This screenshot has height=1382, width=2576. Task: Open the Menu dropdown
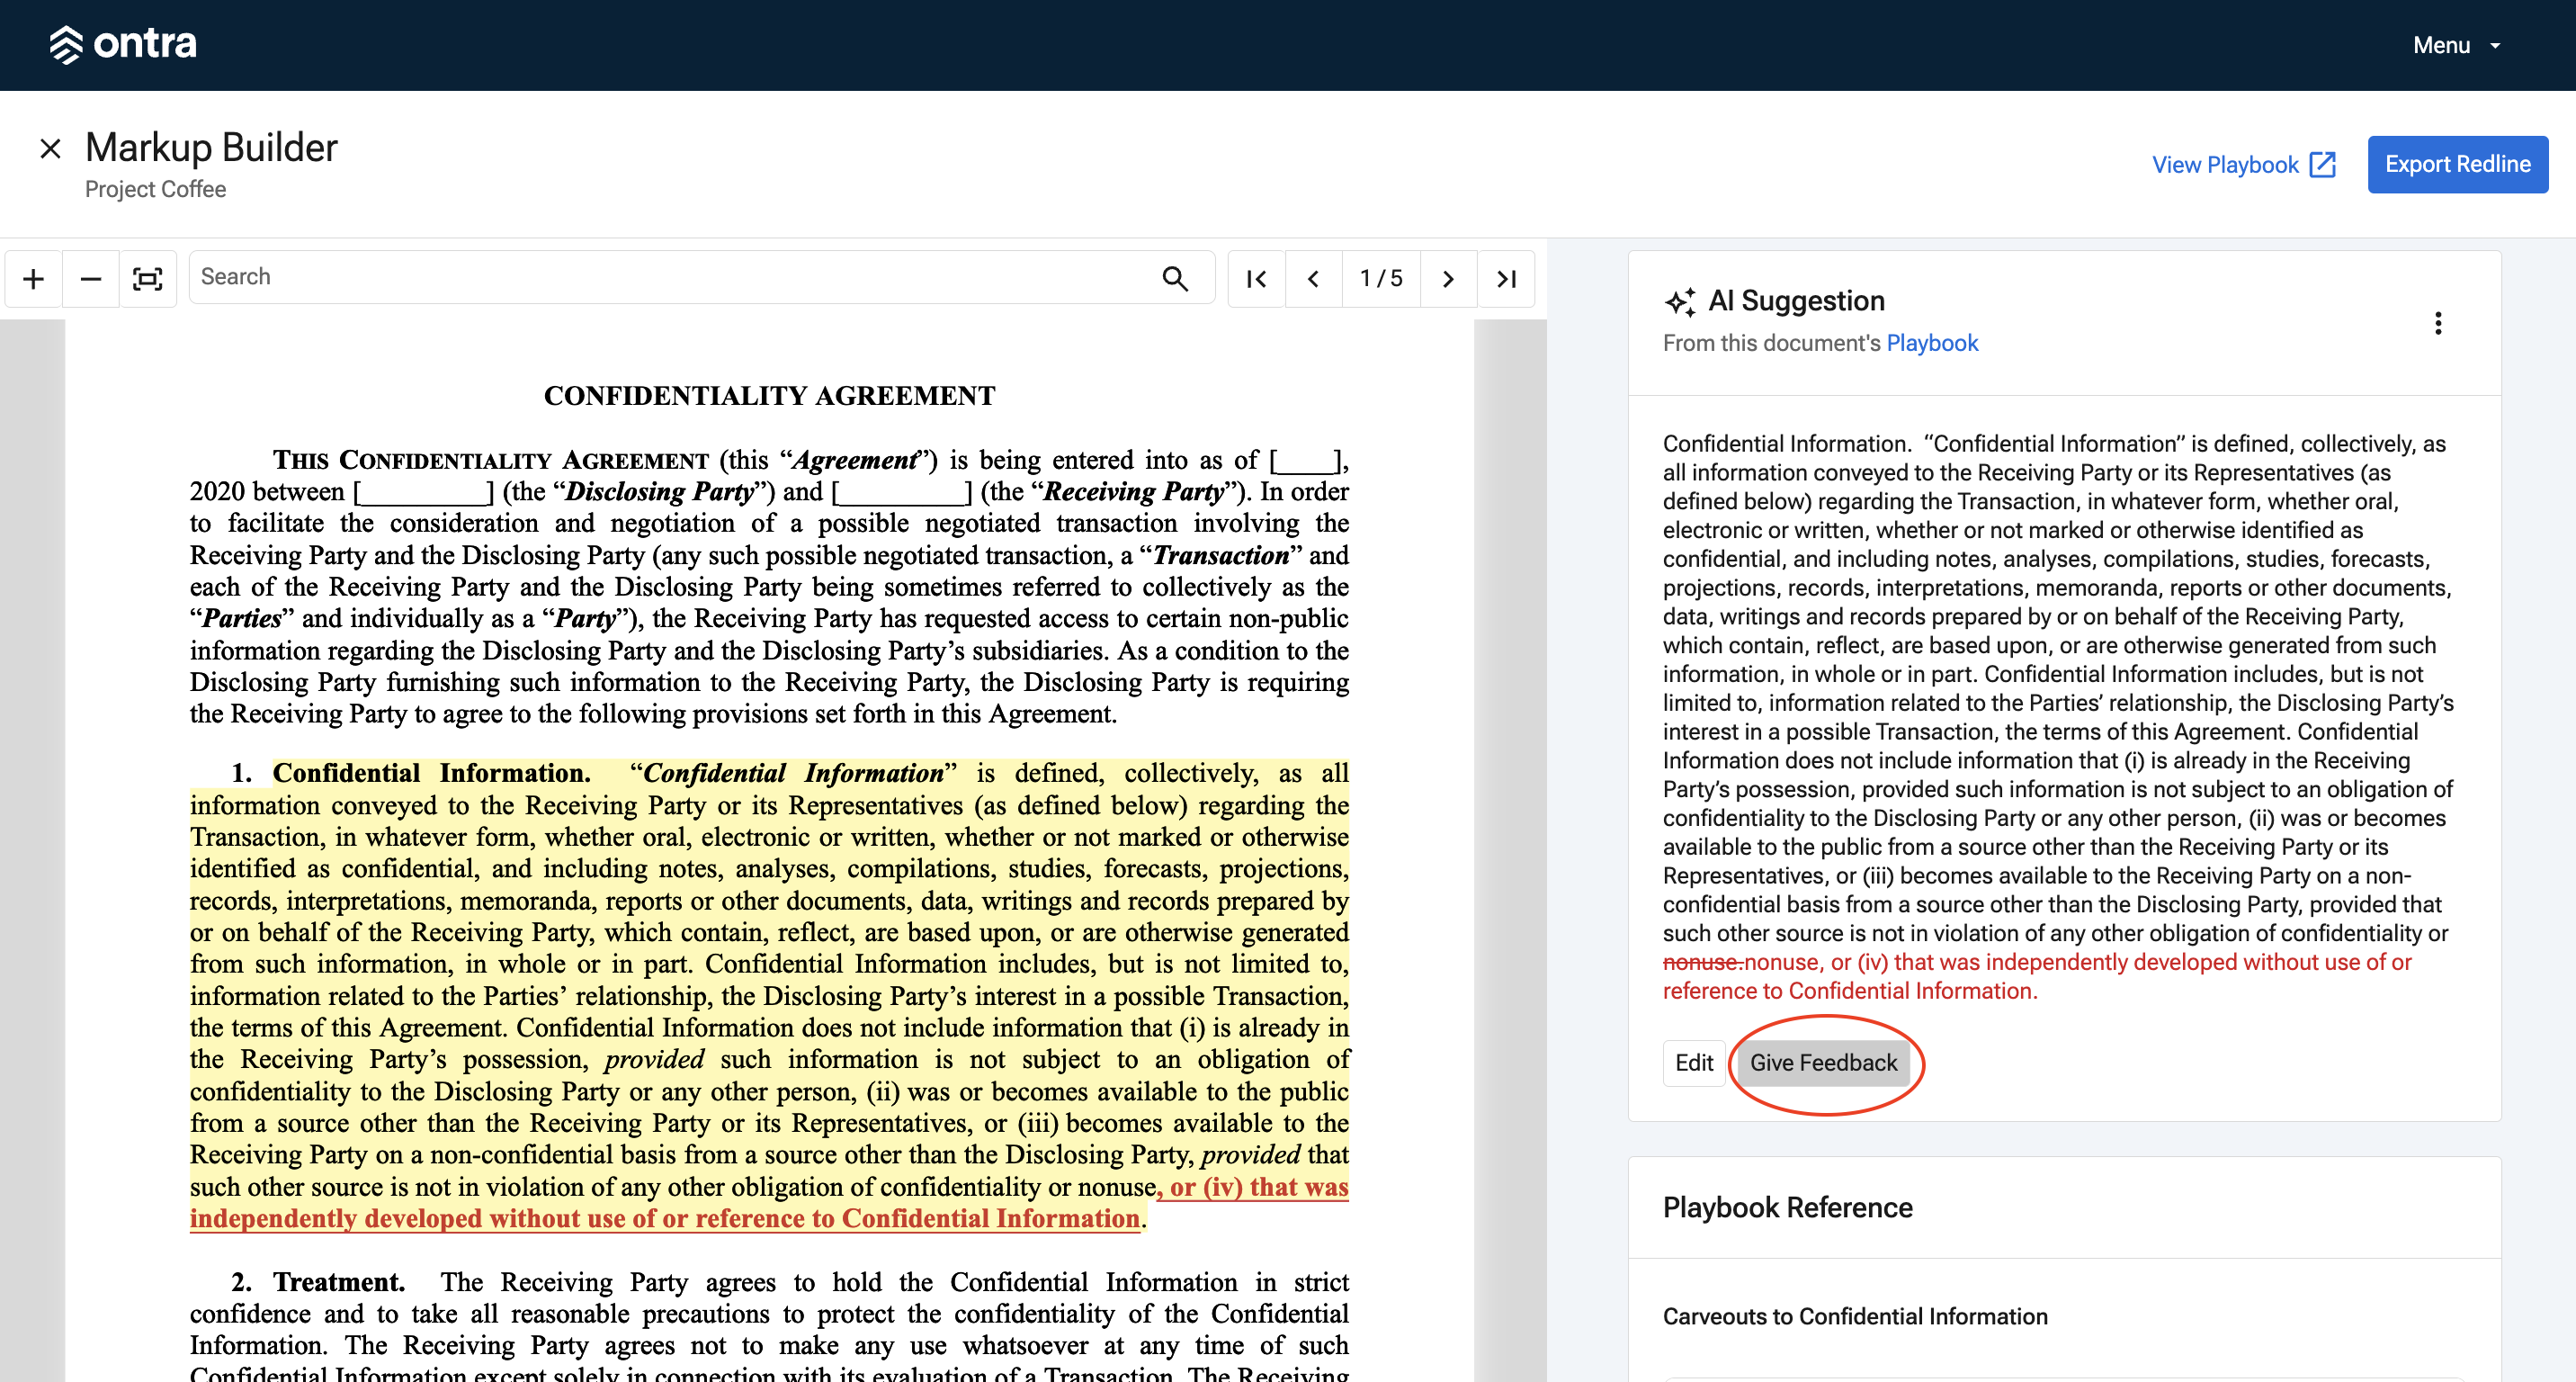pyautogui.click(x=2456, y=45)
